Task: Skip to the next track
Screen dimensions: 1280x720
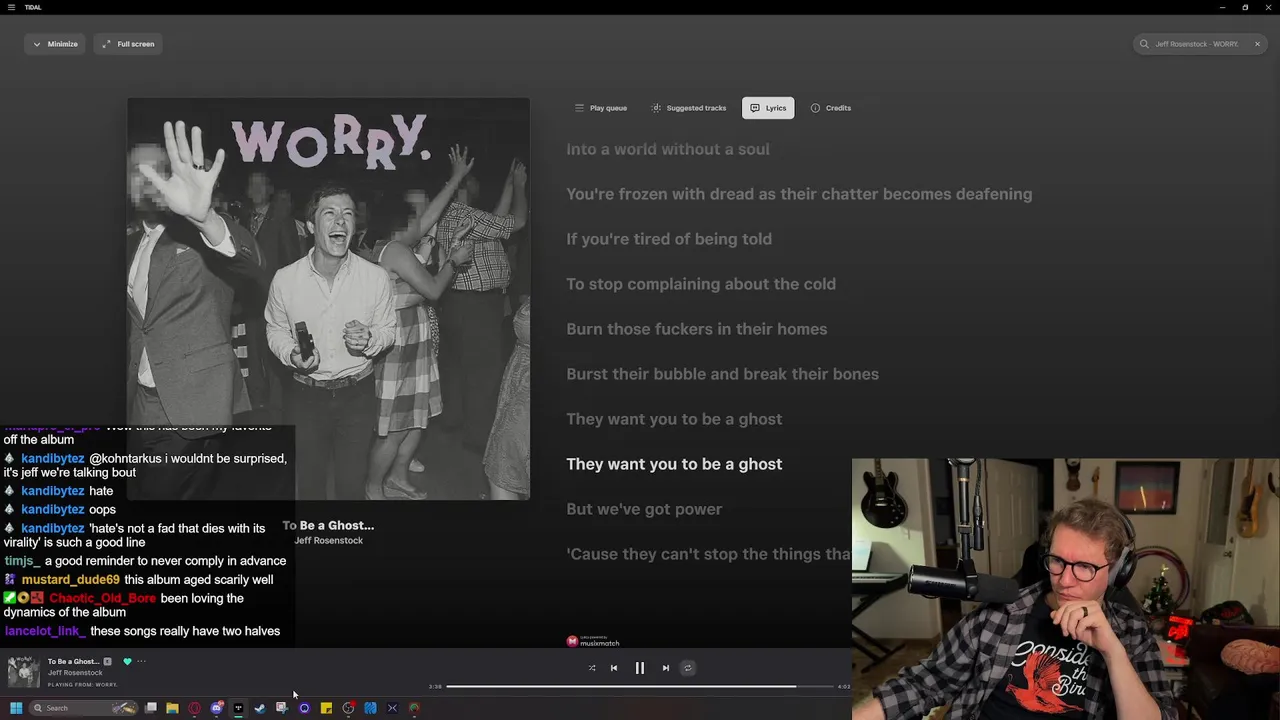Action: coord(666,668)
